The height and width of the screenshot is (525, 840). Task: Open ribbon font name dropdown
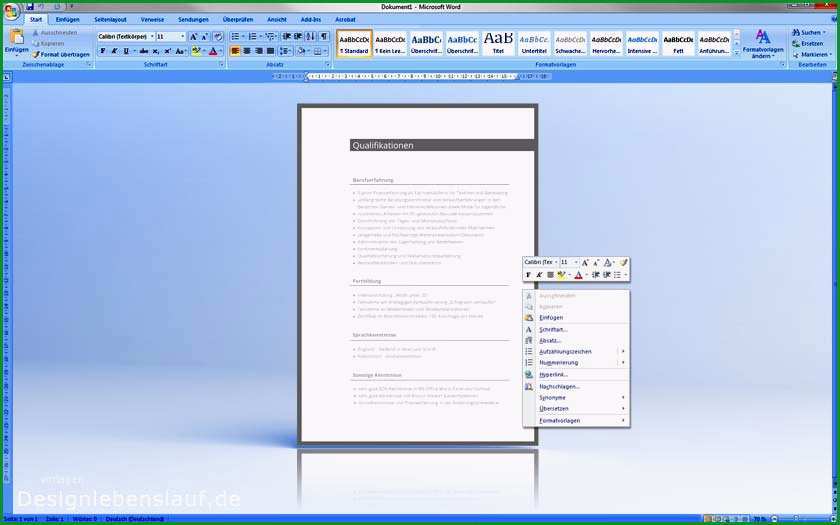coord(152,36)
